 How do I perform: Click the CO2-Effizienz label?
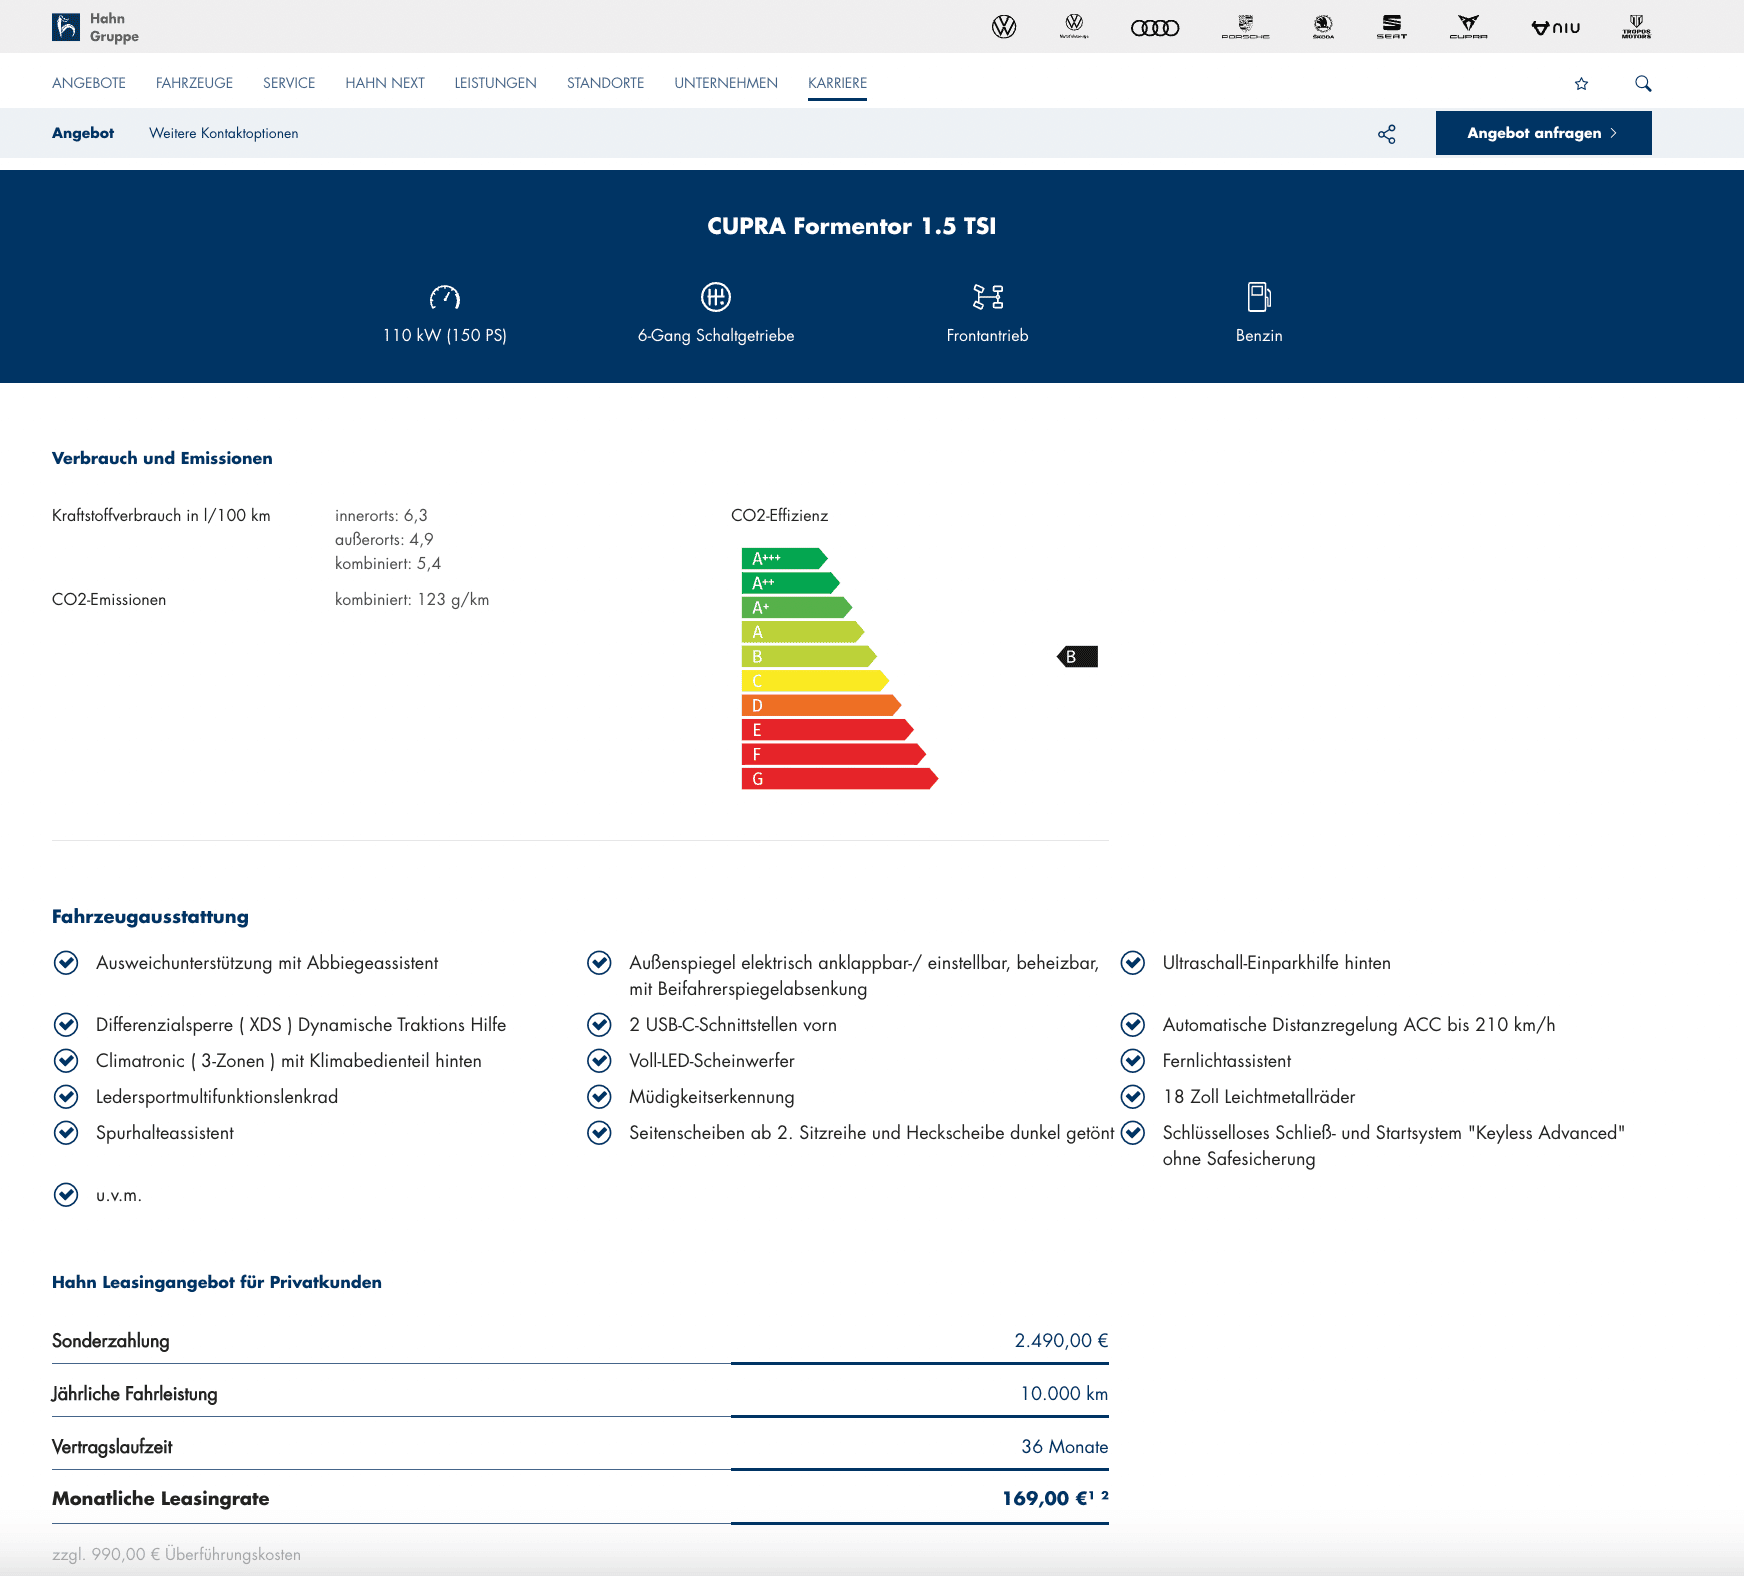pos(780,516)
